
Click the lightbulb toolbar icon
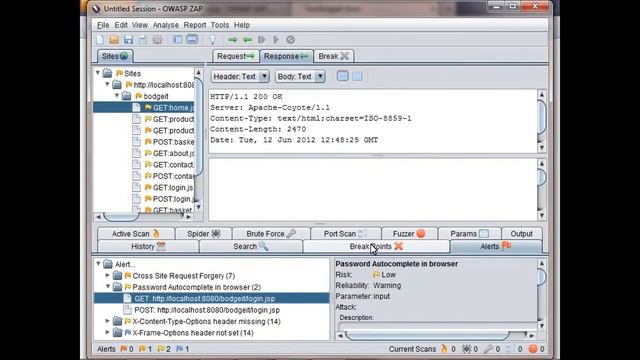tap(212, 40)
